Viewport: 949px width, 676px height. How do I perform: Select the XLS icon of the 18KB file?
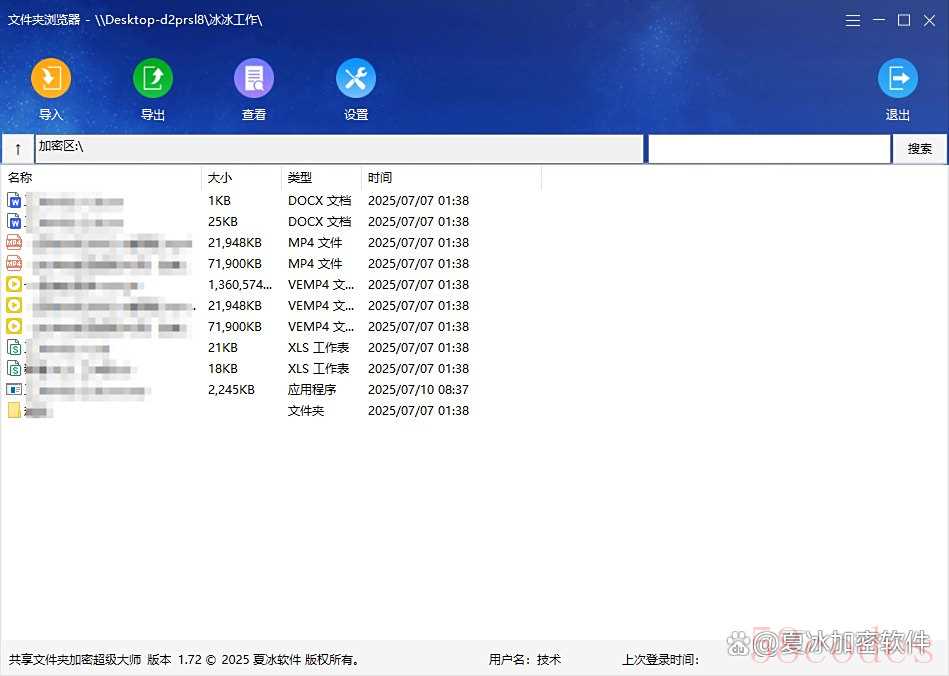click(14, 369)
